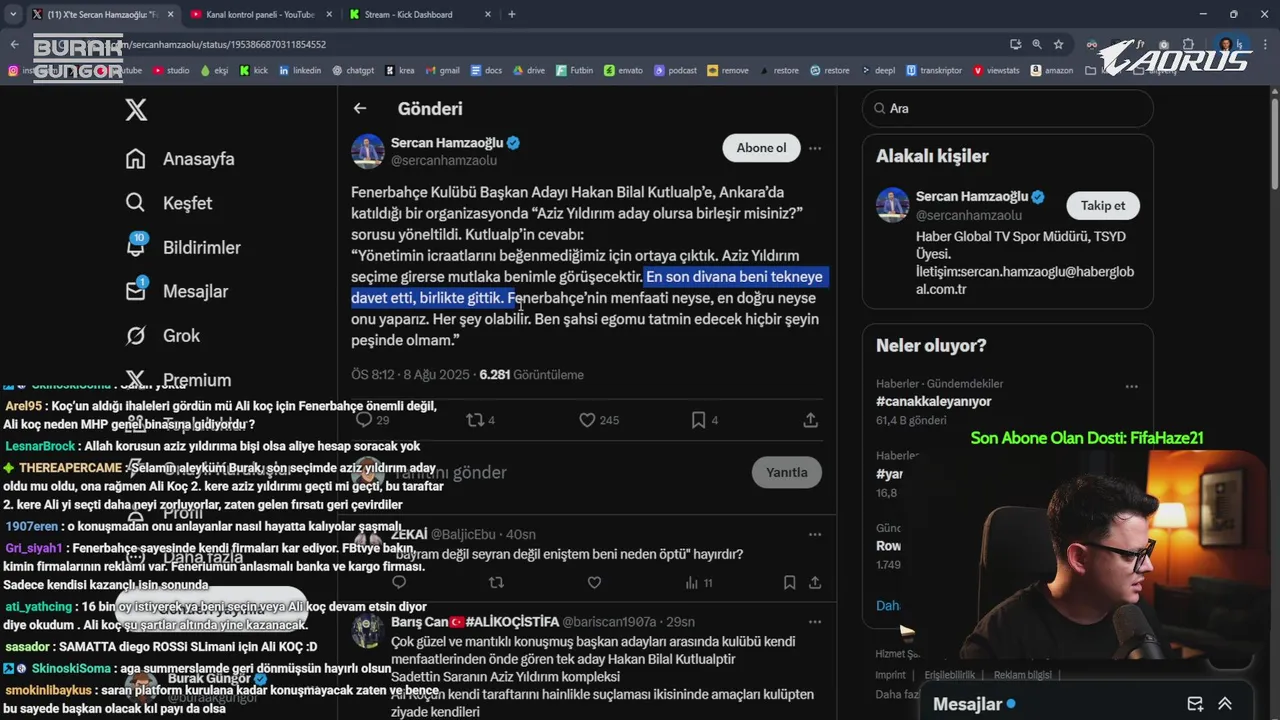
Task: Open the post's three-dot more menu
Action: point(815,148)
